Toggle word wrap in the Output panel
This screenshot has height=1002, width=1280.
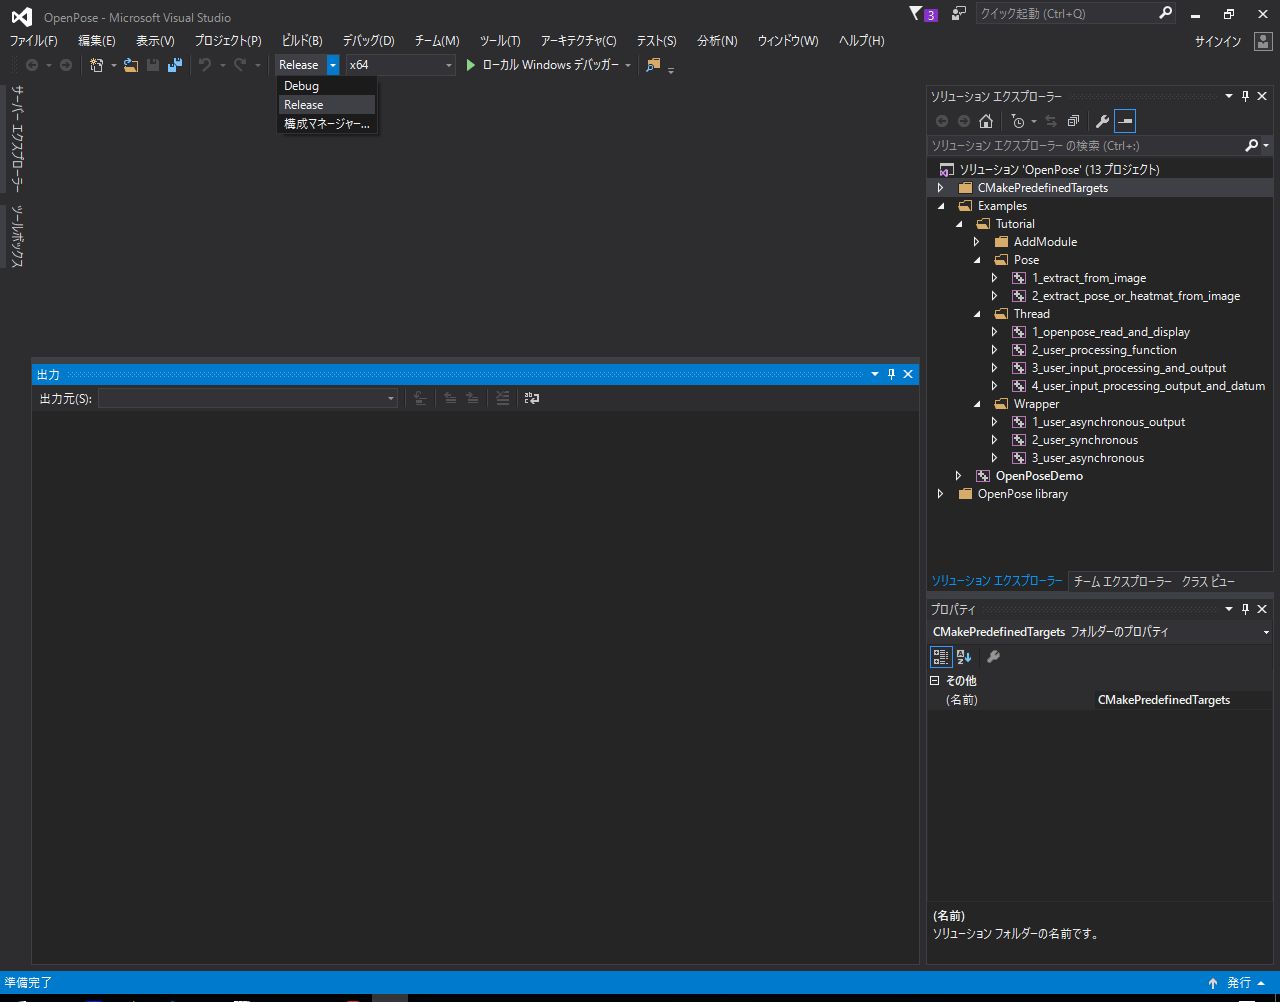pos(532,398)
